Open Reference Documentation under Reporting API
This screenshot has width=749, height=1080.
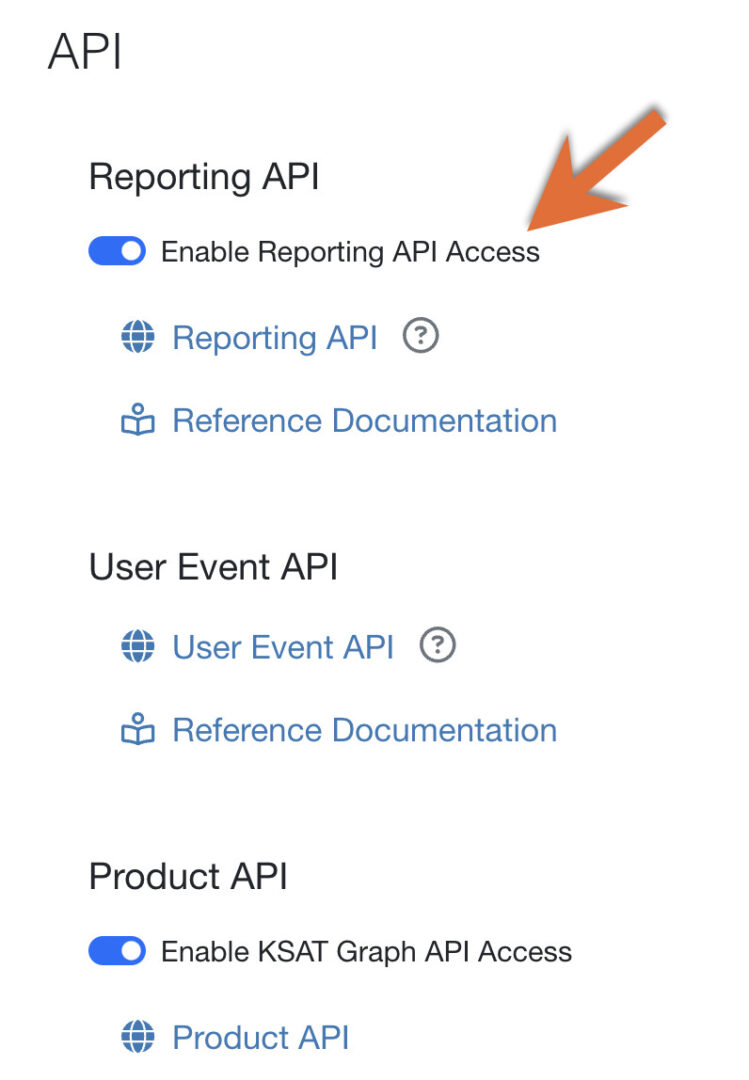365,421
